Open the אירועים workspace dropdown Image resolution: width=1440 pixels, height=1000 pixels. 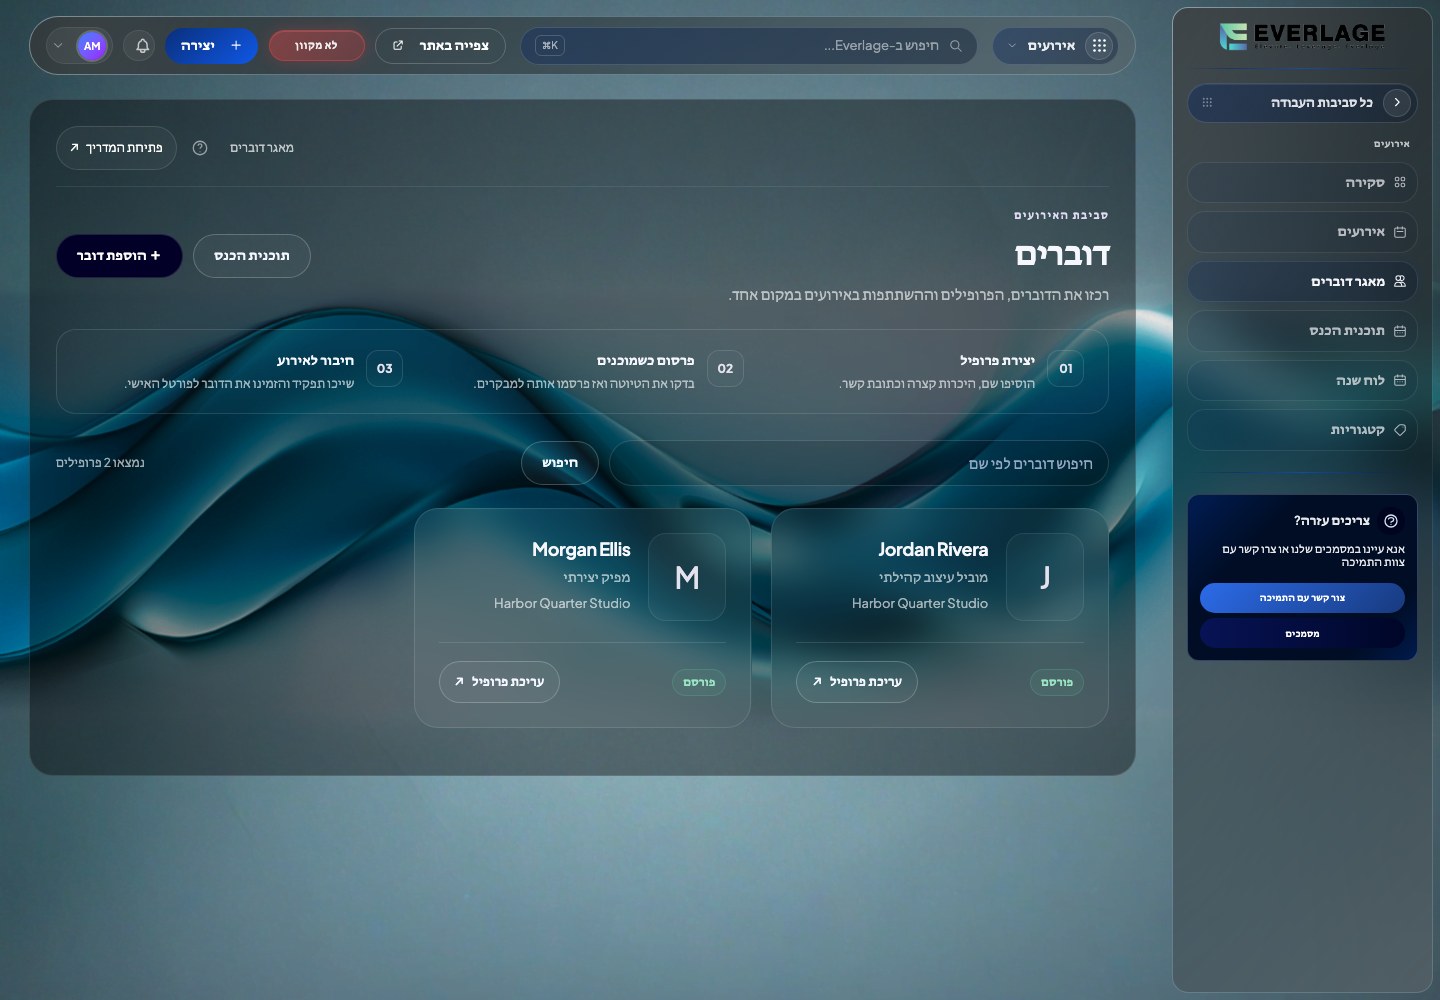click(x=1054, y=46)
